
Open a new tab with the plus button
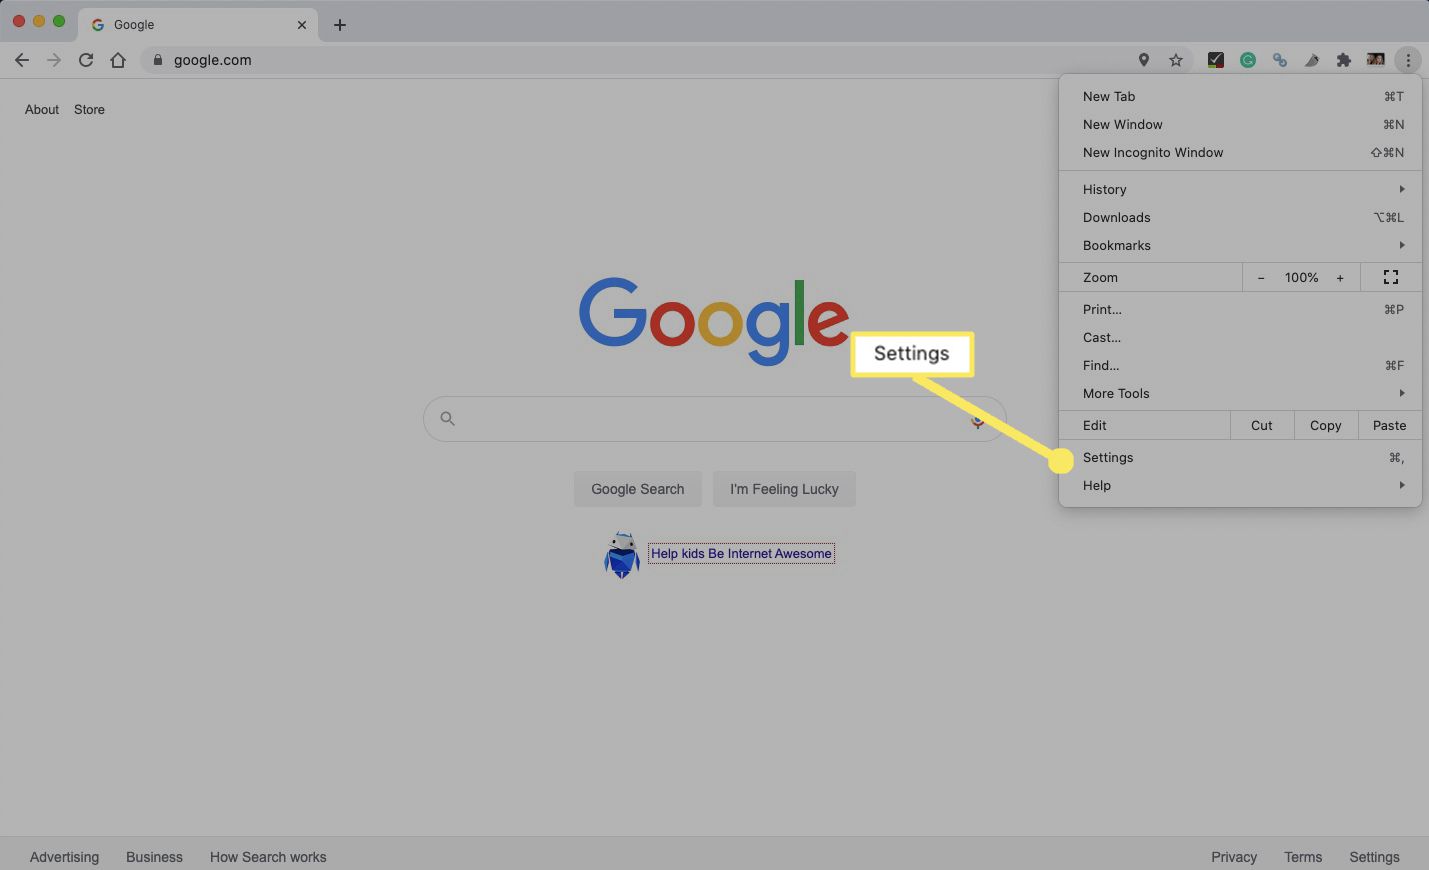click(x=340, y=25)
